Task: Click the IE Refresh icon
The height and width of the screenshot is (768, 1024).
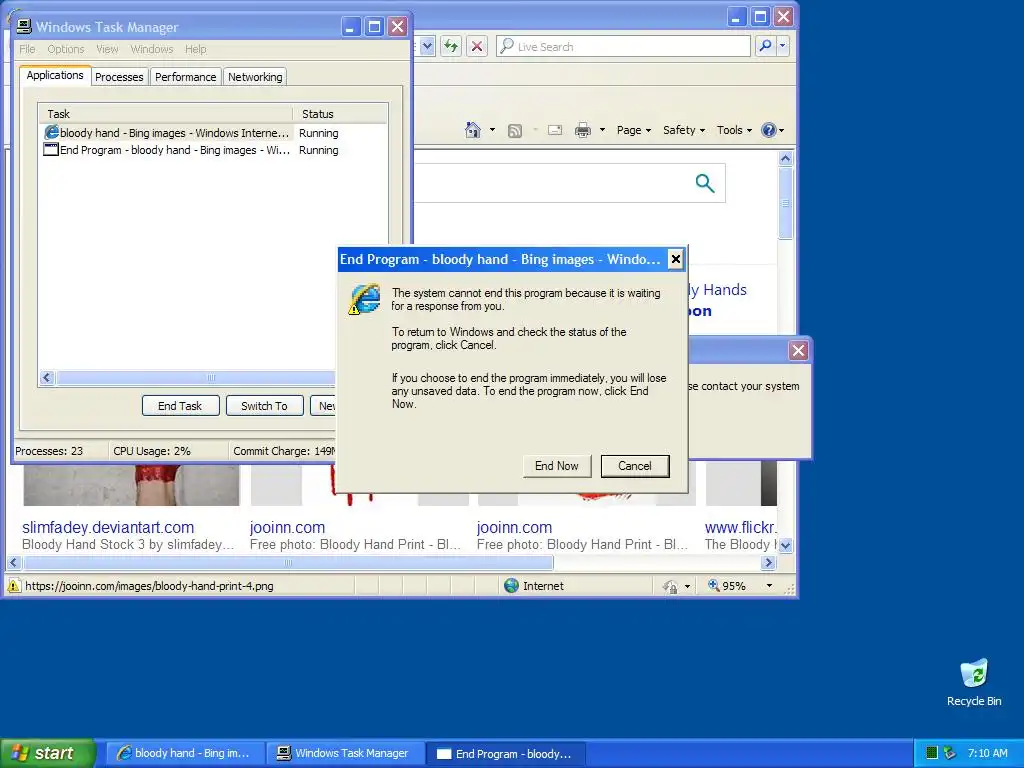Action: [451, 46]
